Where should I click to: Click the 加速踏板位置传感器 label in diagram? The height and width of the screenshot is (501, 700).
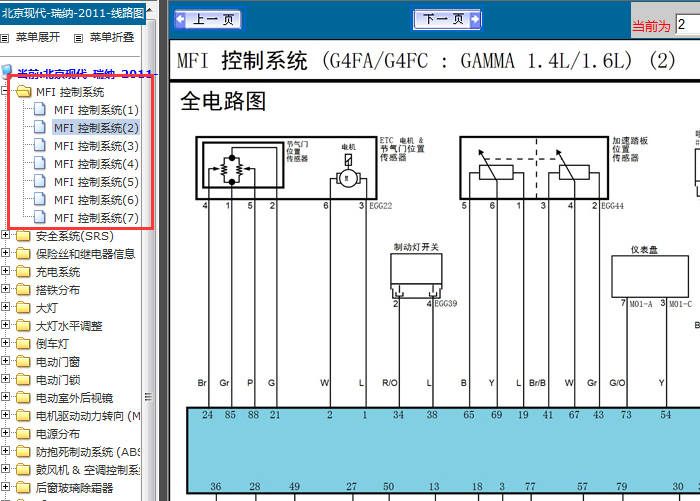point(629,149)
